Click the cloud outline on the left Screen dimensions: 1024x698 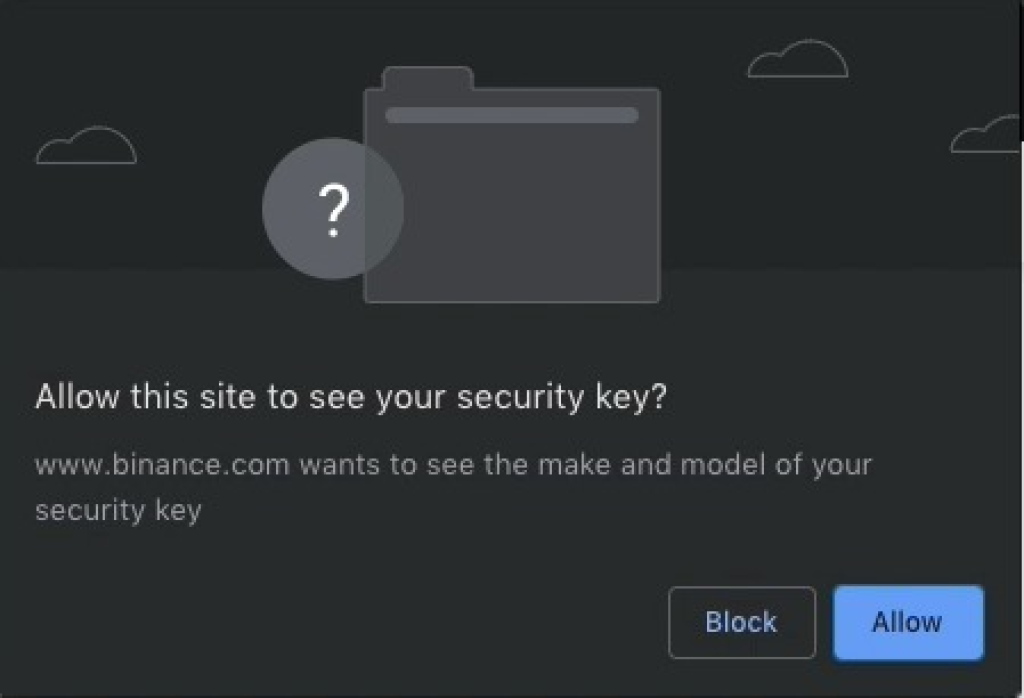pyautogui.click(x=86, y=145)
